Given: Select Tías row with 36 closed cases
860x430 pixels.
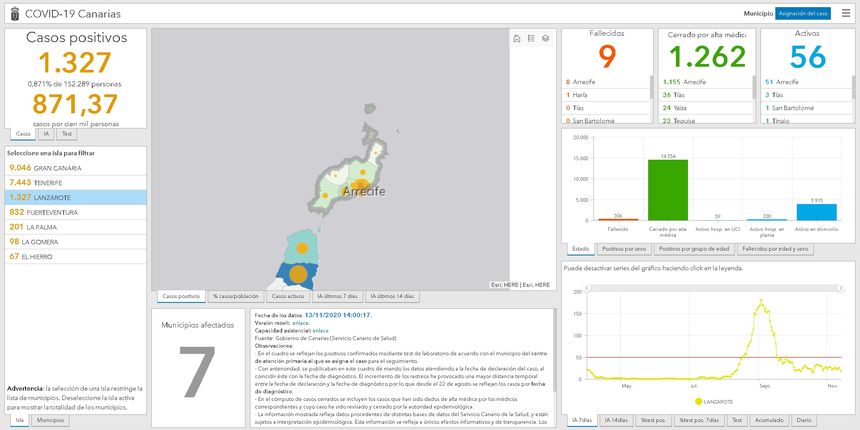Looking at the screenshot, I should 706,95.
